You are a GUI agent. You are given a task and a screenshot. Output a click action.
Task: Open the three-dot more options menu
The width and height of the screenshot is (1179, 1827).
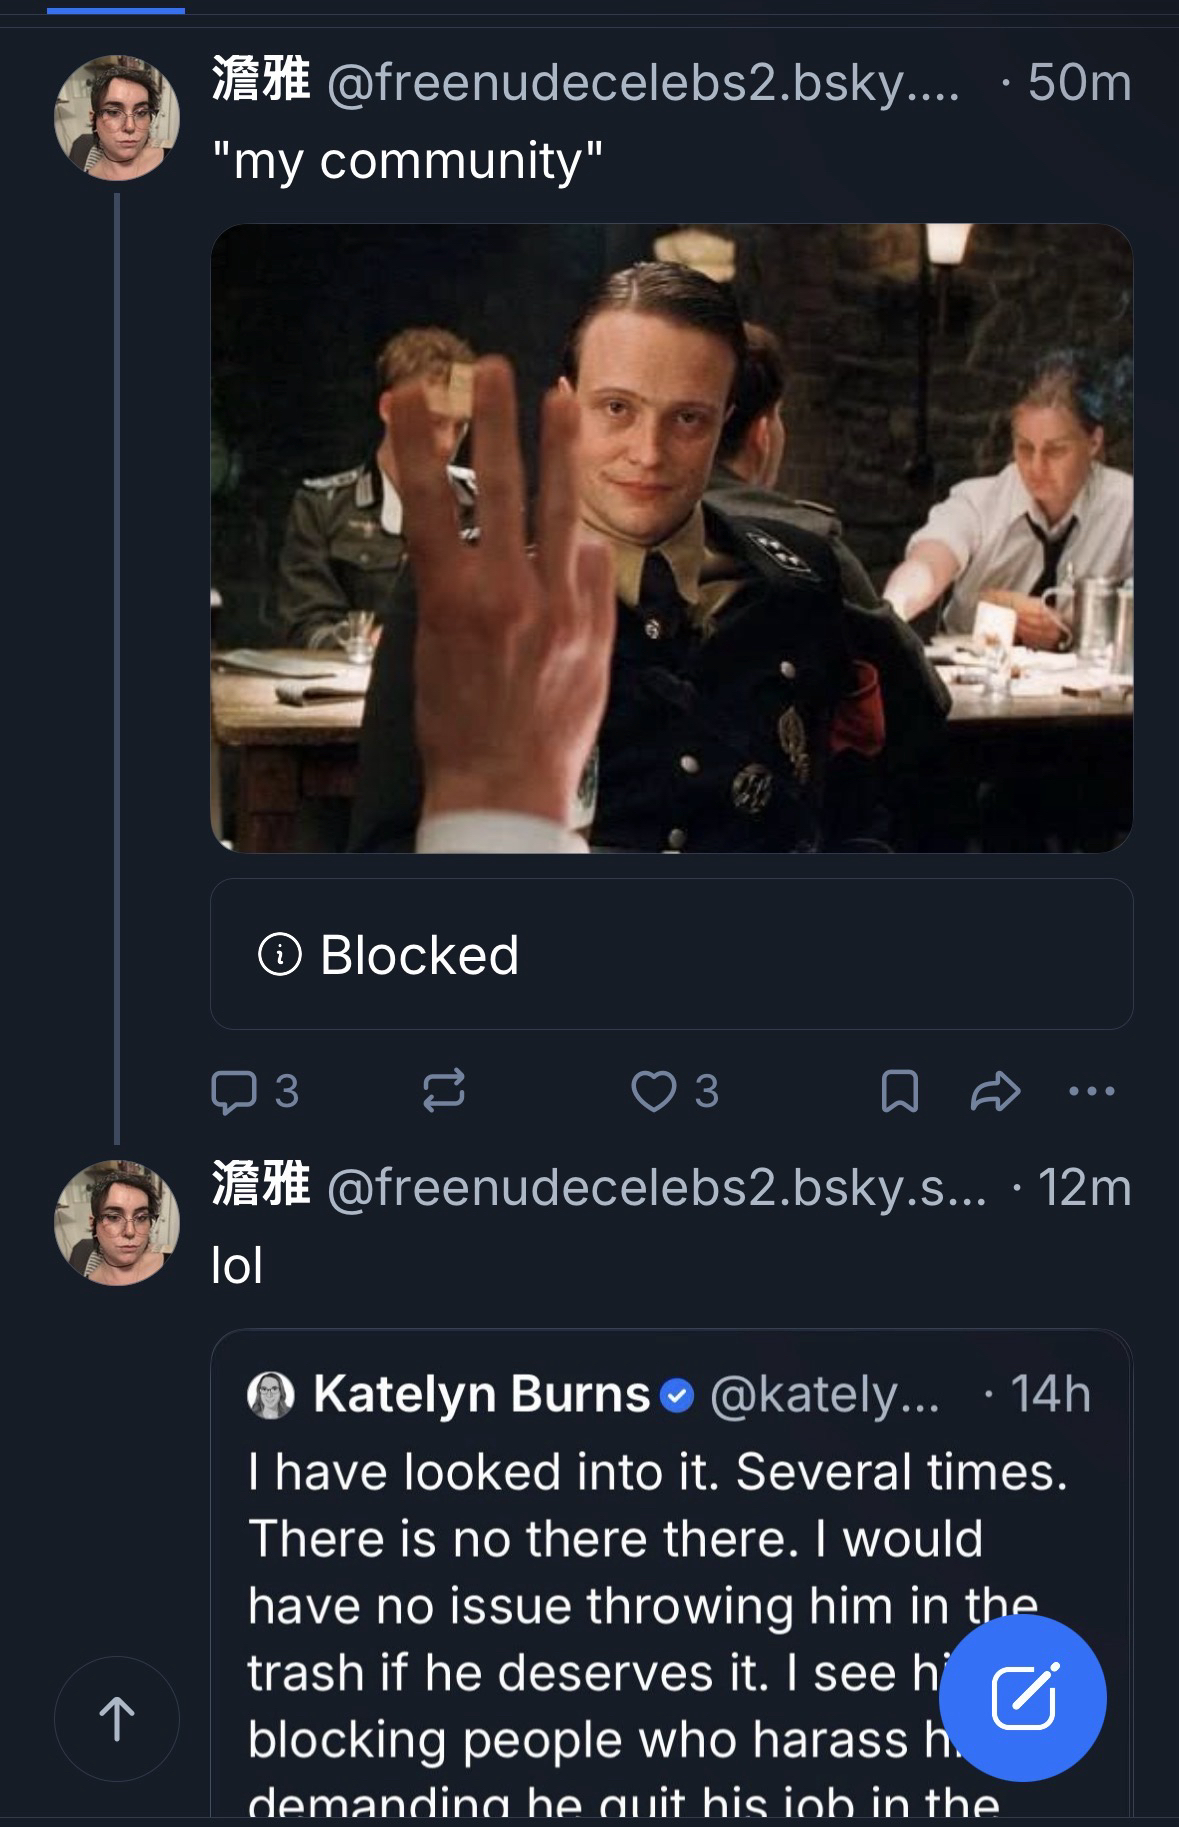click(x=1091, y=1091)
